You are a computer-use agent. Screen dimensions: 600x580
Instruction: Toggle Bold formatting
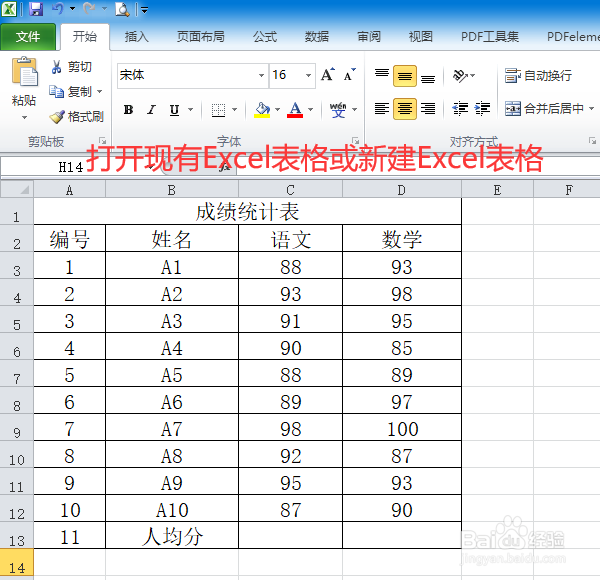tap(129, 110)
